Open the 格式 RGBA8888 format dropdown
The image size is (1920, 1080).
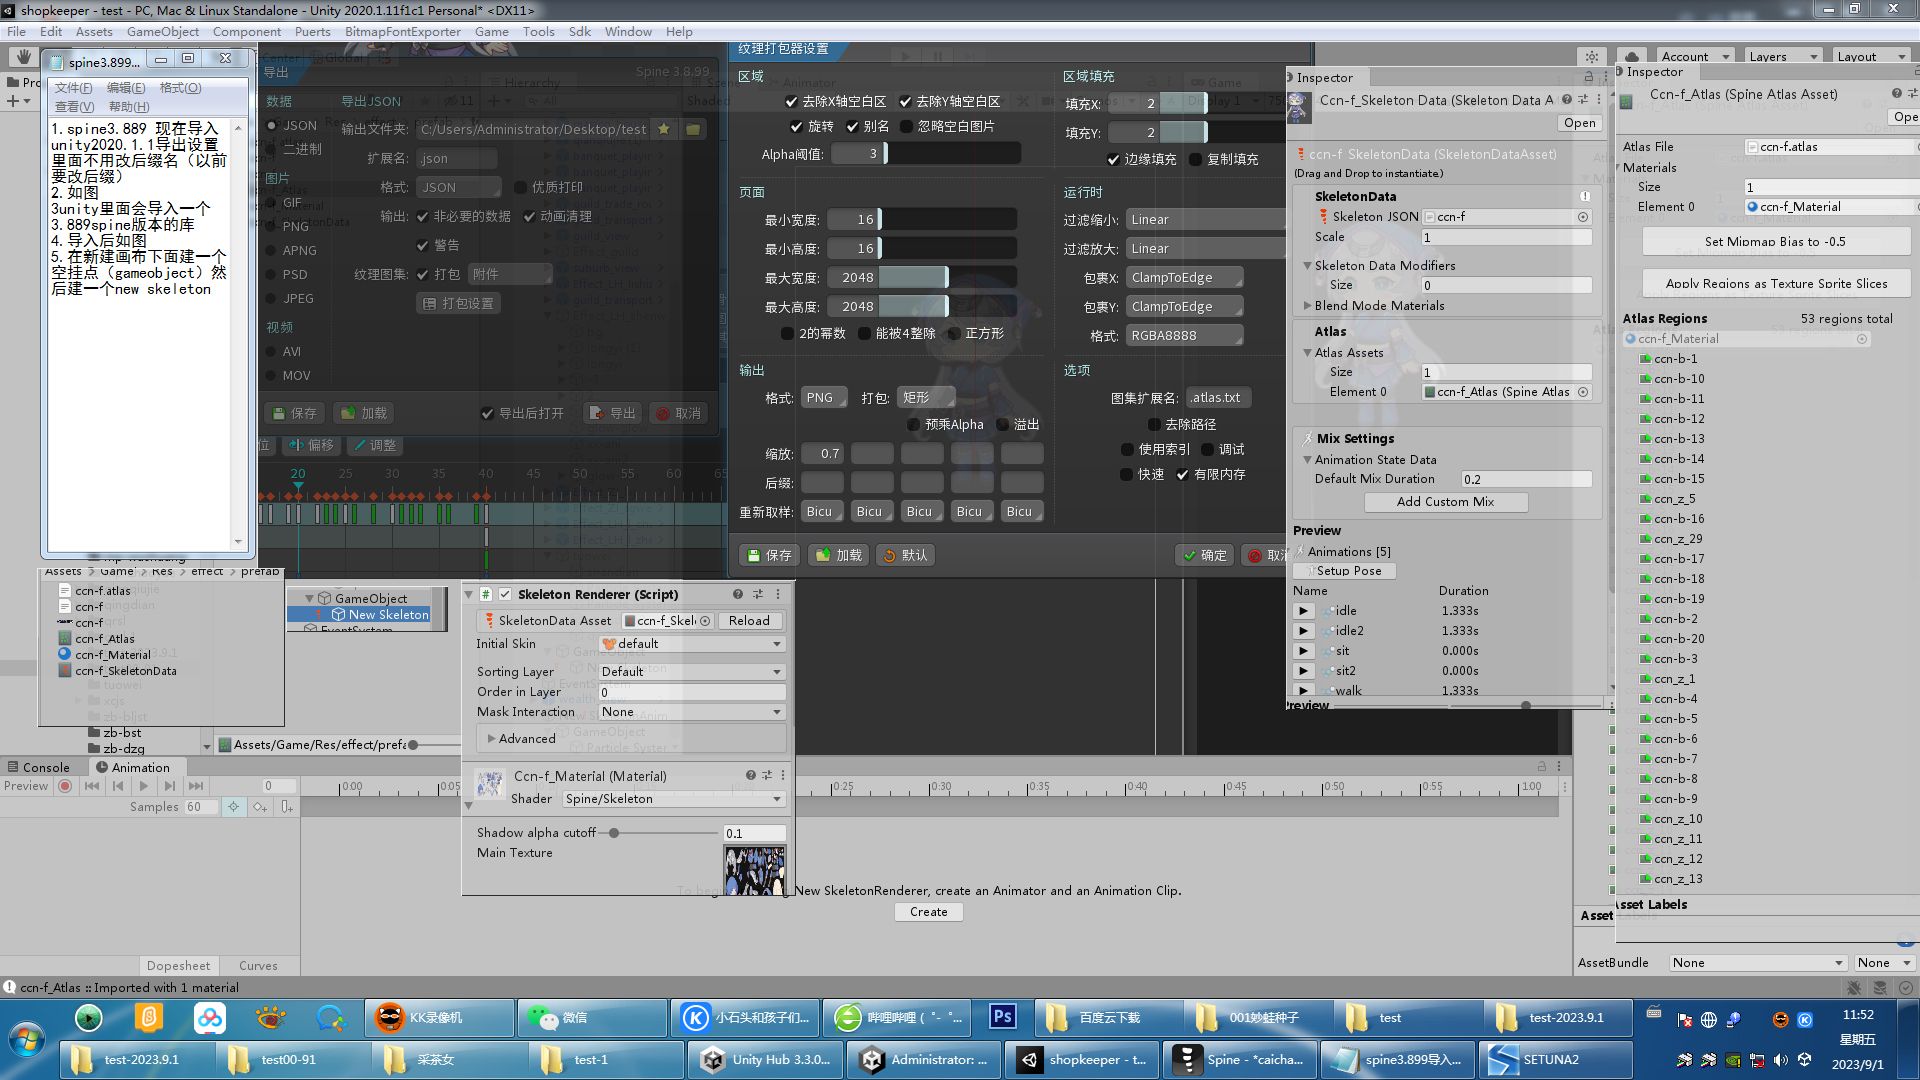pos(1185,336)
